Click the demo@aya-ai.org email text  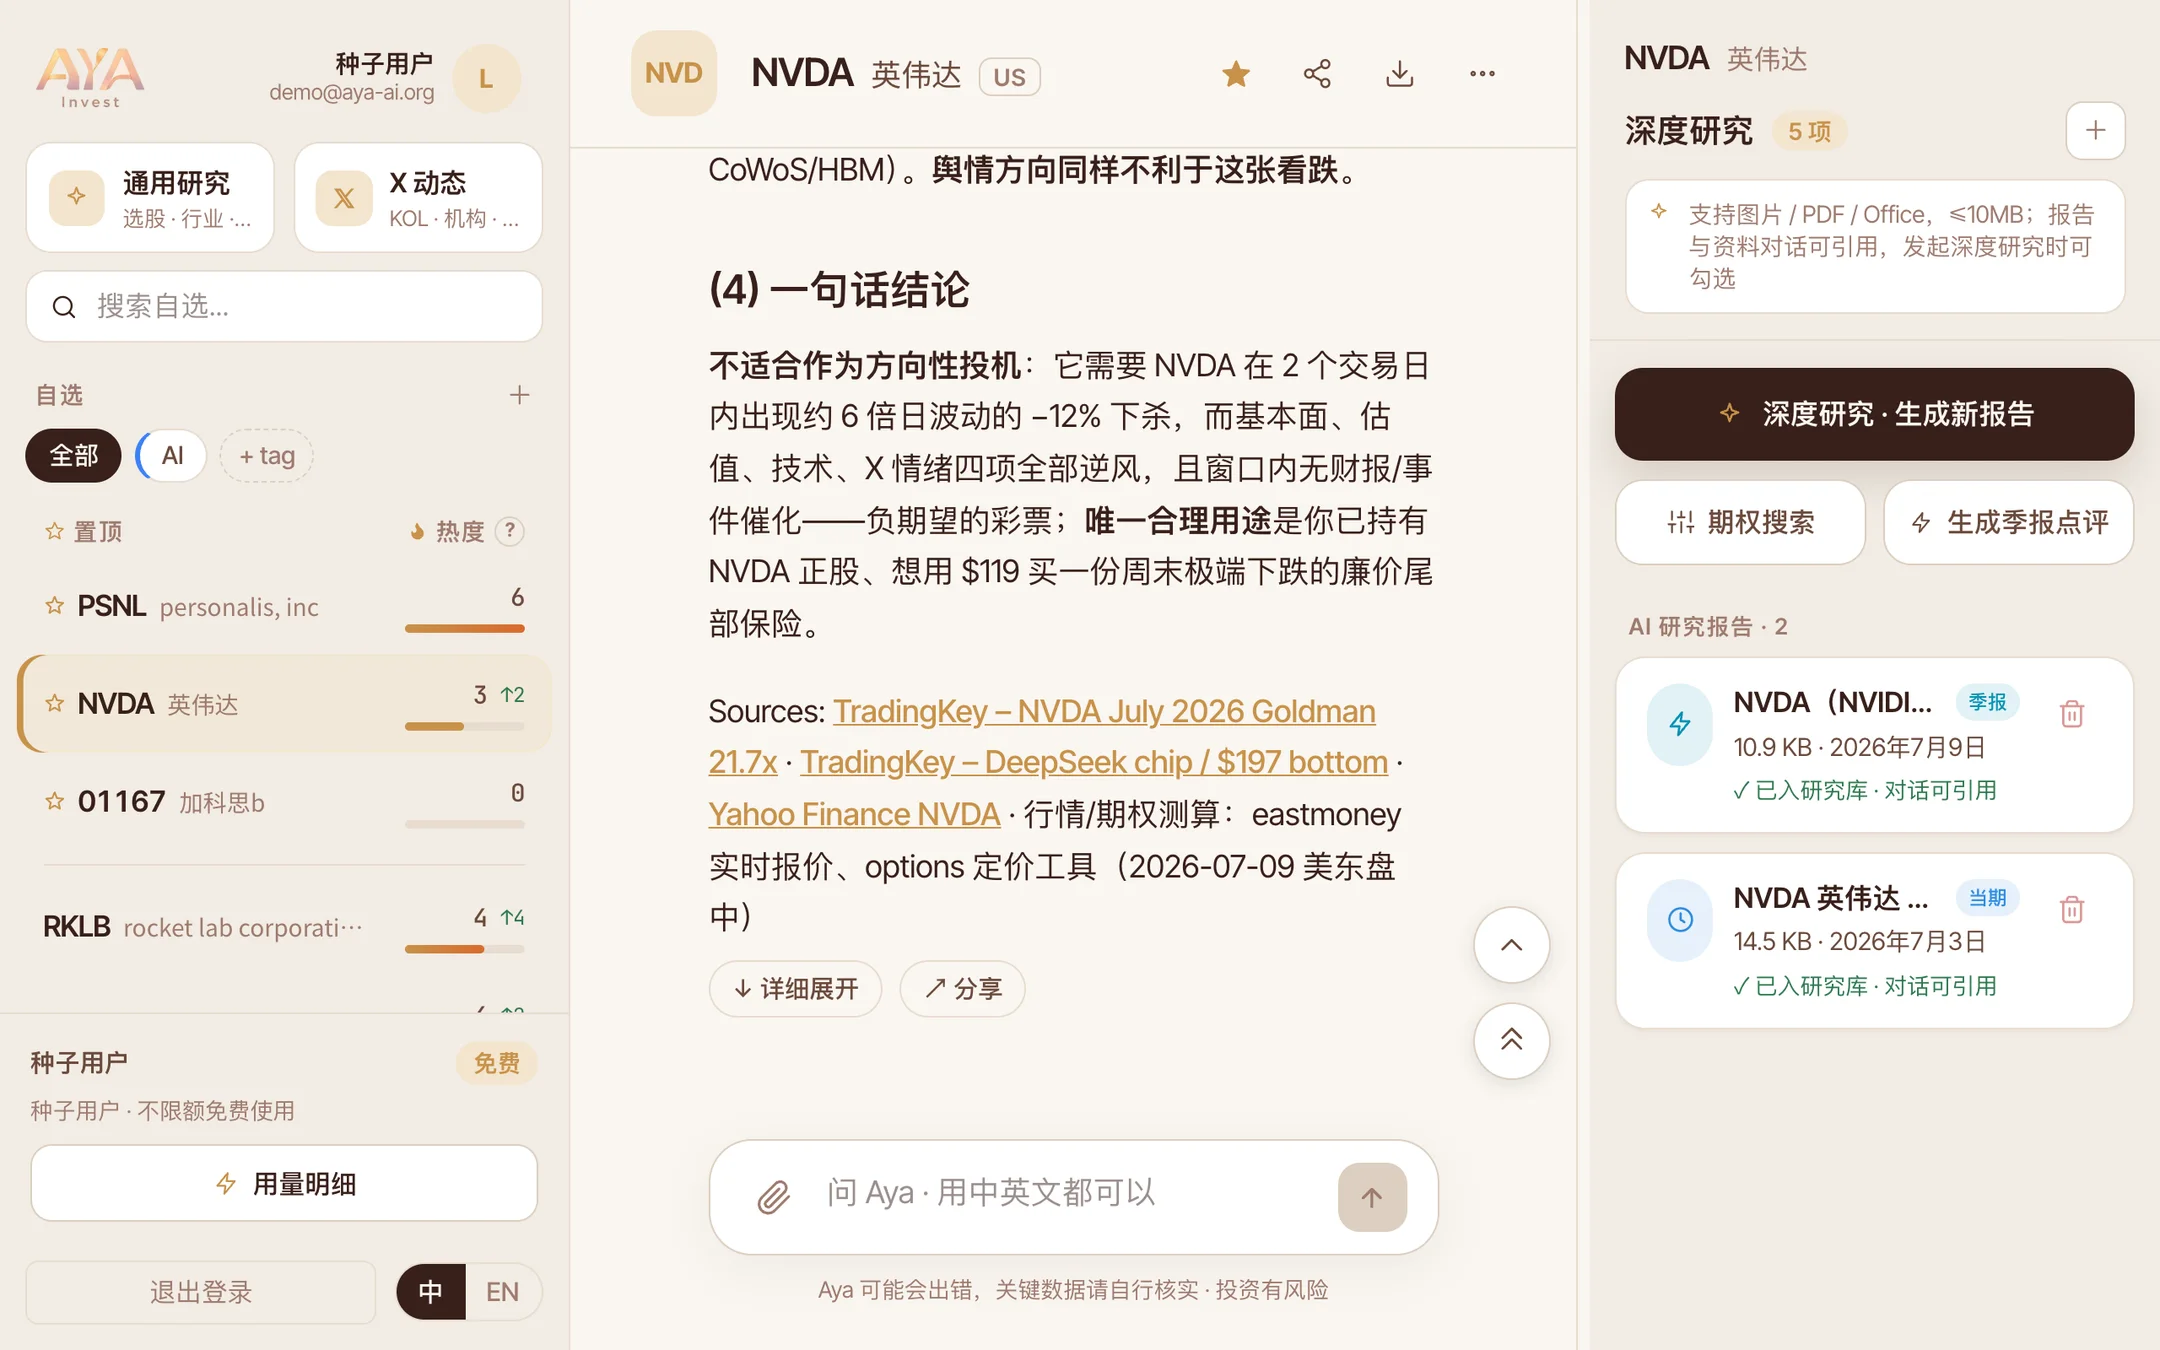pyautogui.click(x=352, y=93)
